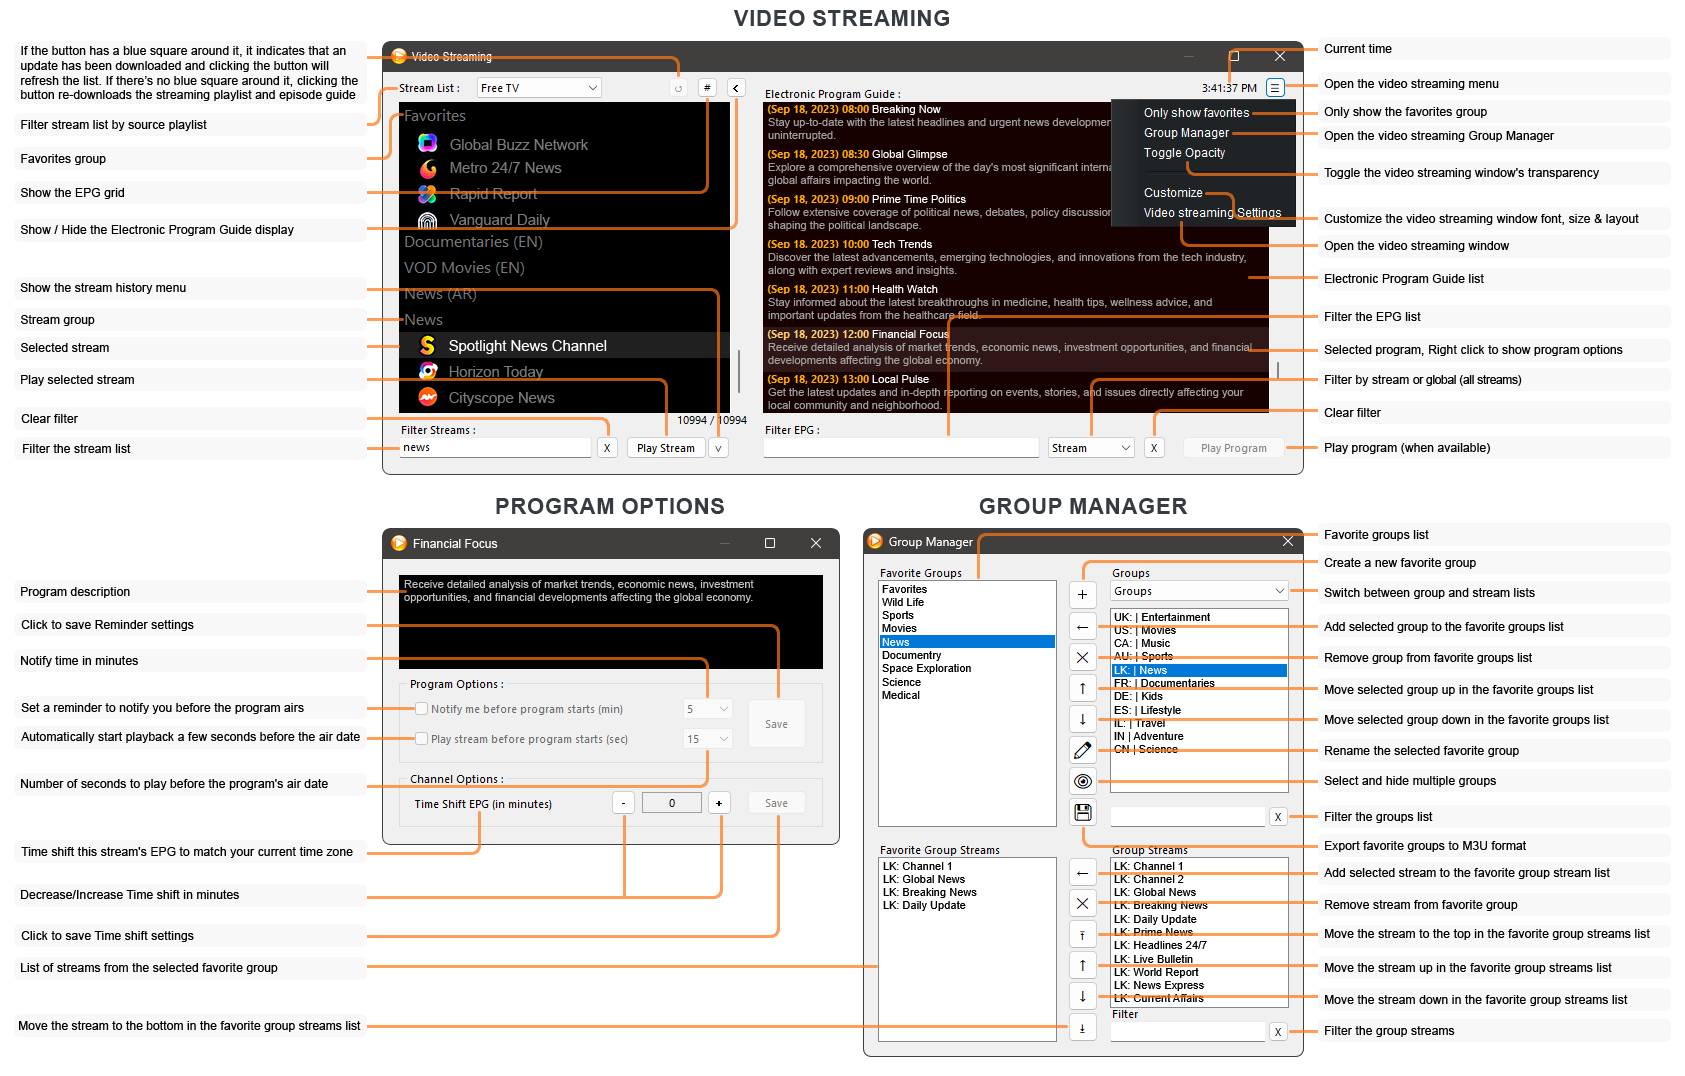This screenshot has height=1076, width=1685.
Task: Create a new favorite group with plus icon
Action: [1082, 595]
